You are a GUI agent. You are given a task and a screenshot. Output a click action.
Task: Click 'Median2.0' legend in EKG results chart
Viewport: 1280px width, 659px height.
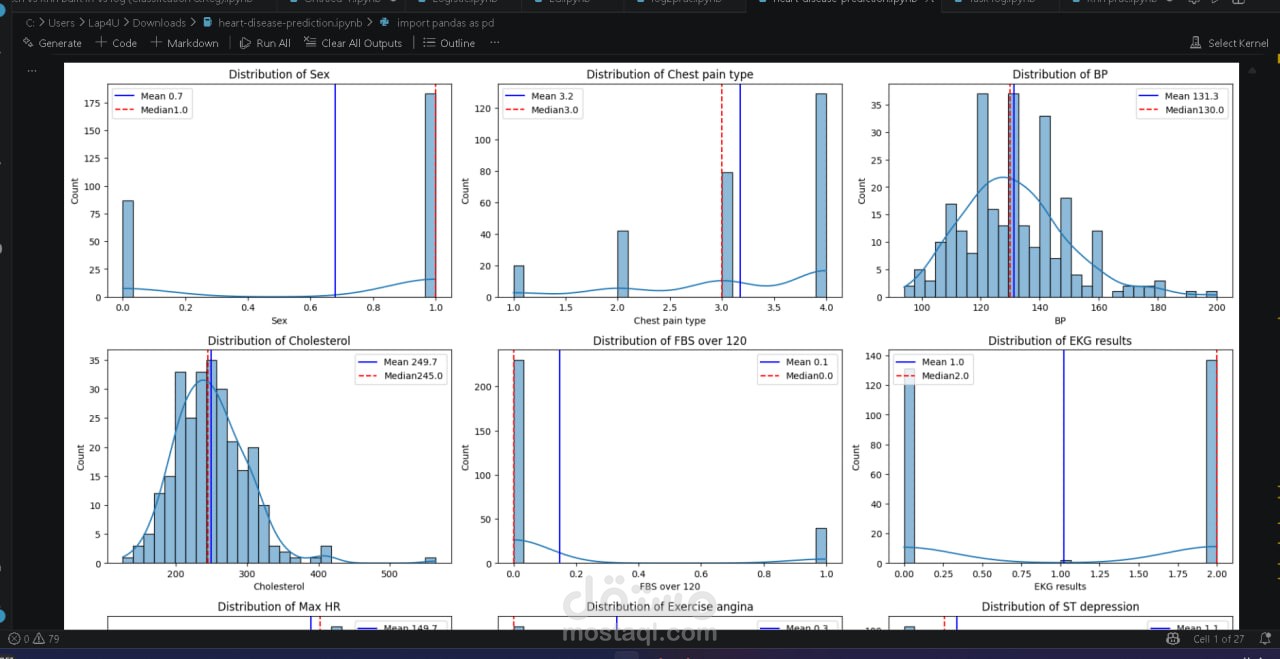[x=944, y=376]
